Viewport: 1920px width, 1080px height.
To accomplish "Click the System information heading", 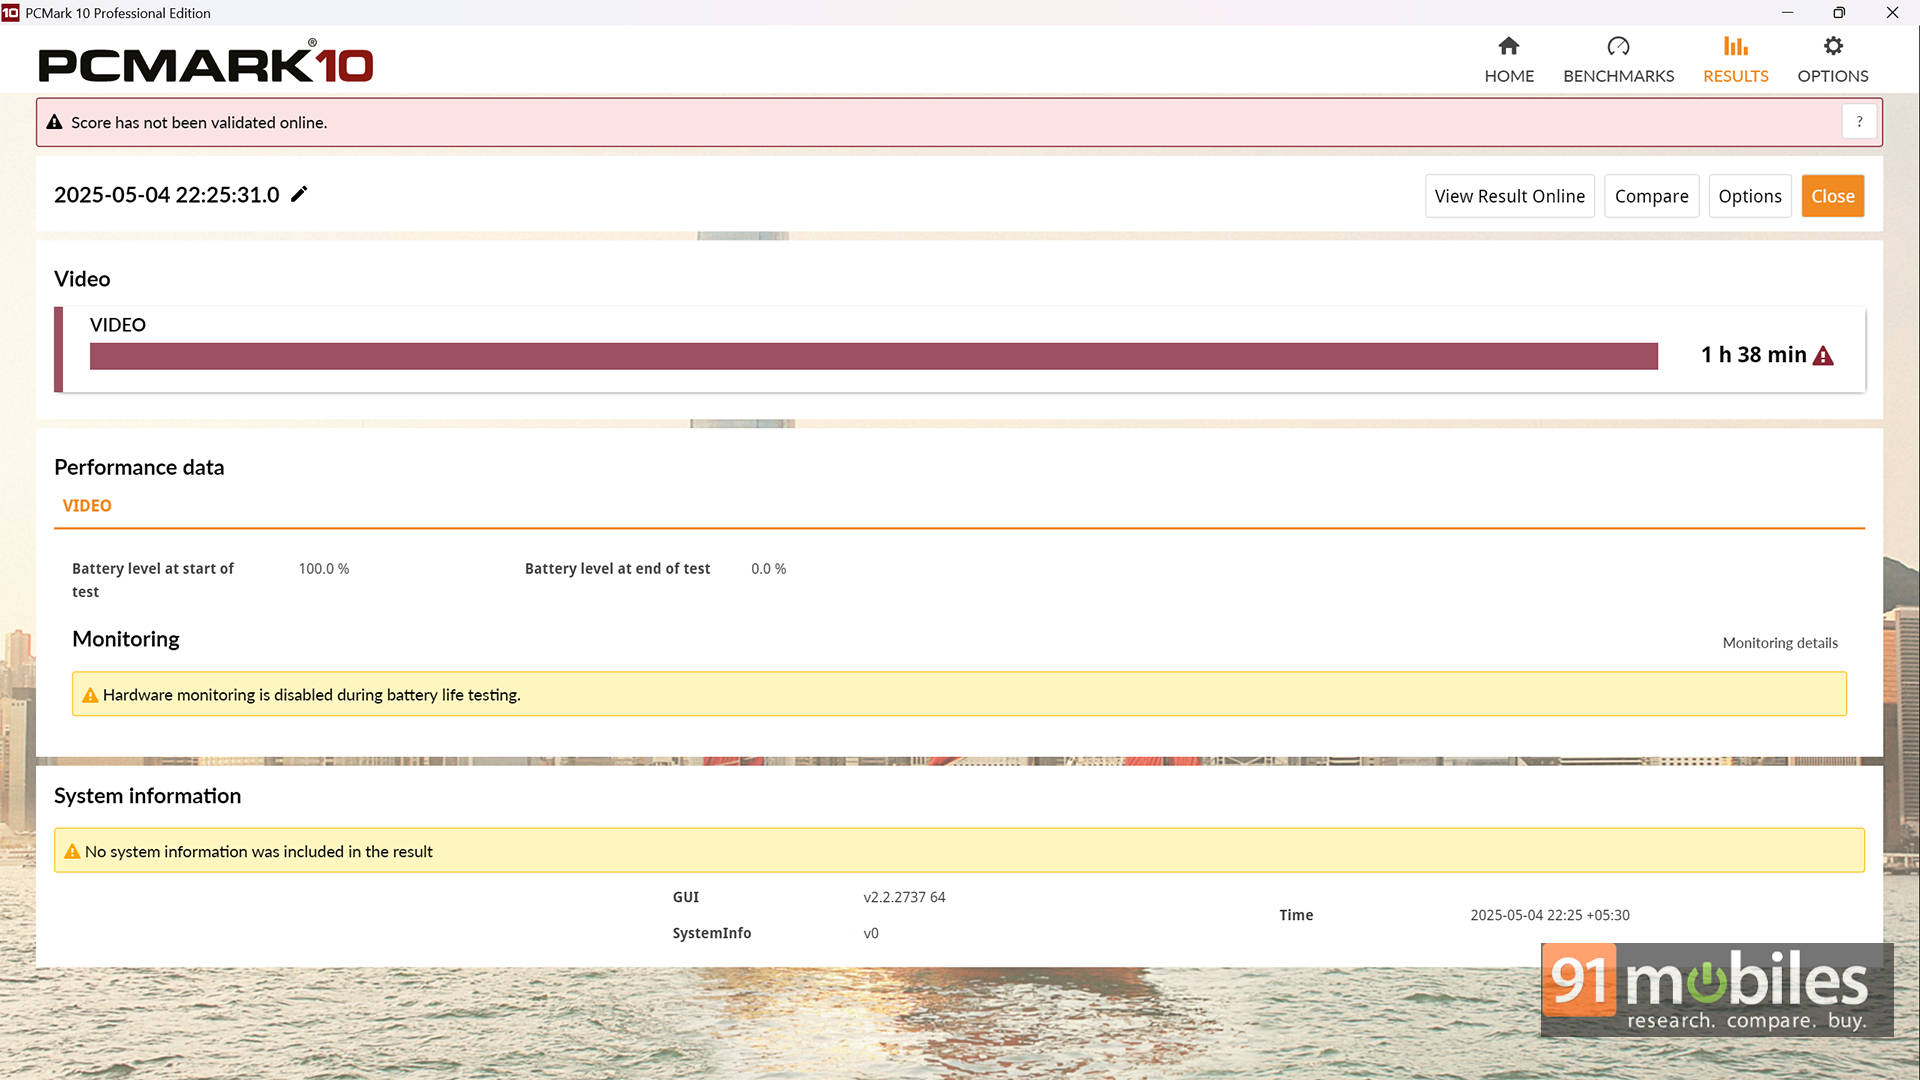I will [x=147, y=796].
